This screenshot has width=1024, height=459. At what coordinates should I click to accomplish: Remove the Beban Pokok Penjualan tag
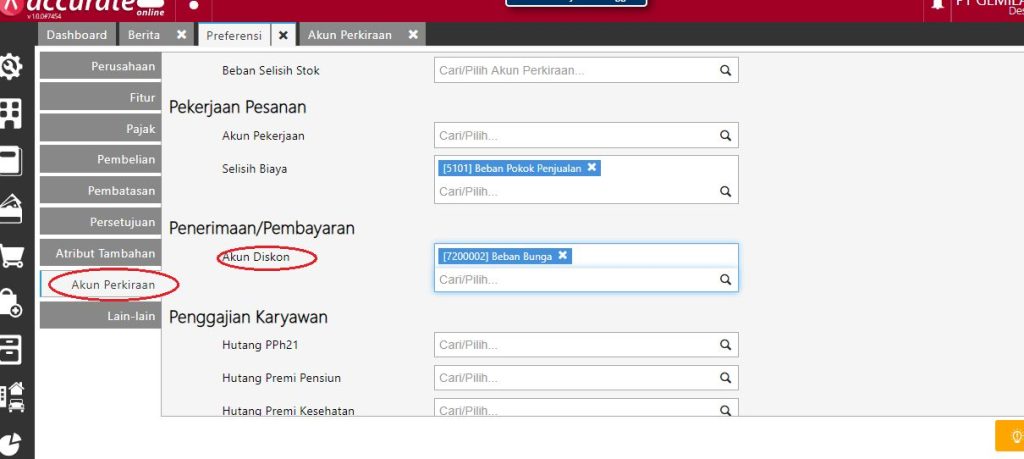coord(592,168)
